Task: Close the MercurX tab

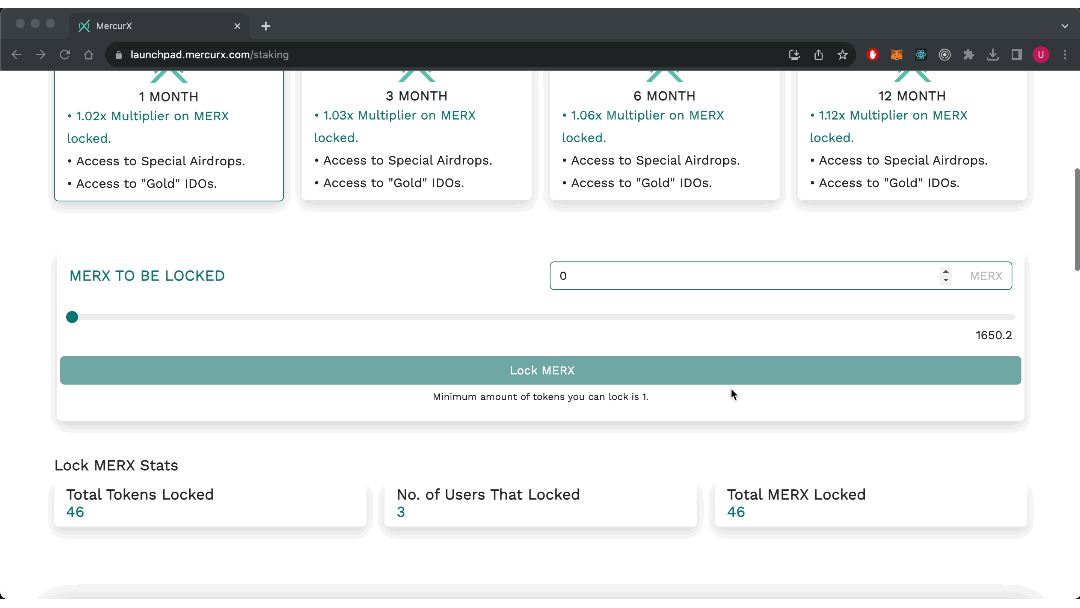Action: point(237,26)
